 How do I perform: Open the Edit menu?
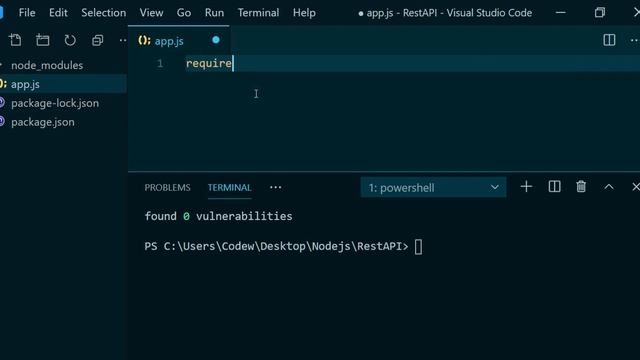tap(58, 13)
